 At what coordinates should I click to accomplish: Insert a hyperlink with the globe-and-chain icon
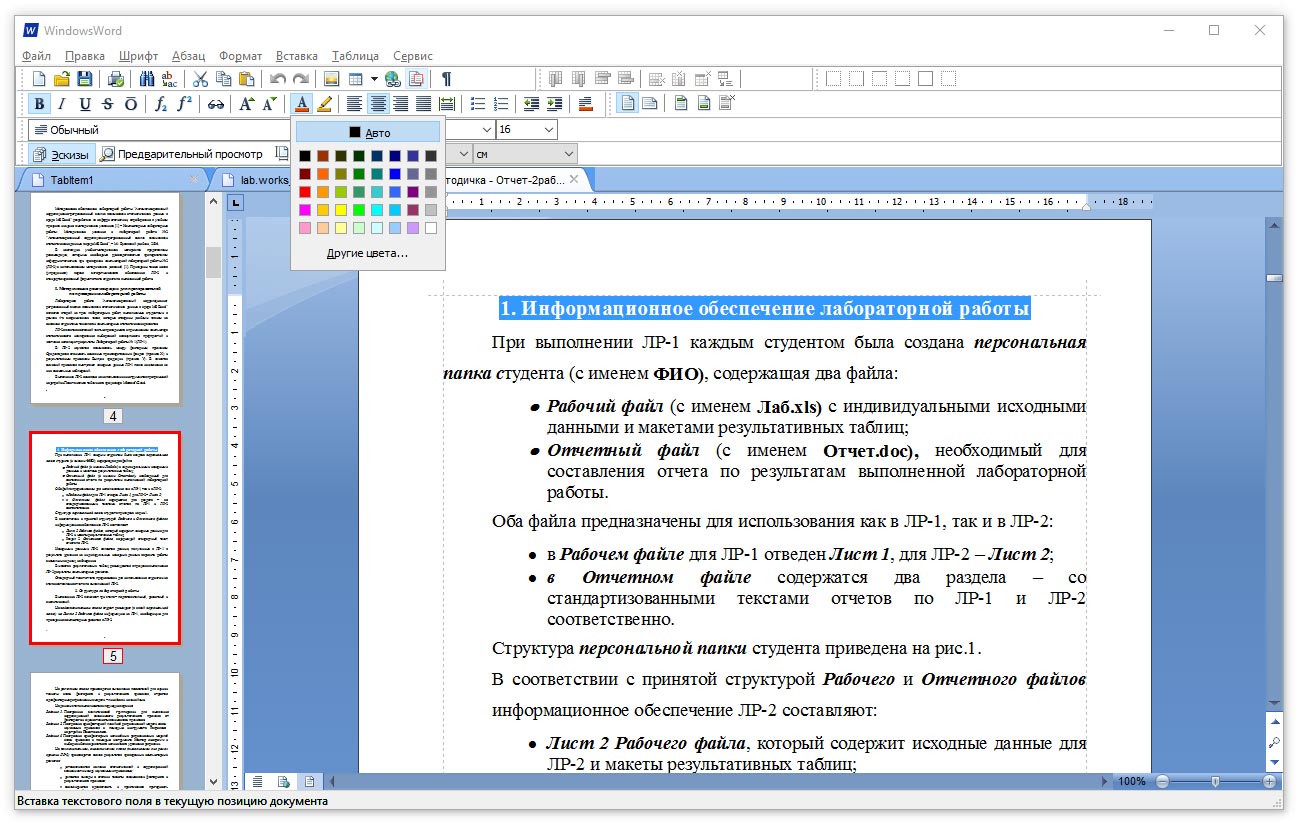click(x=392, y=79)
